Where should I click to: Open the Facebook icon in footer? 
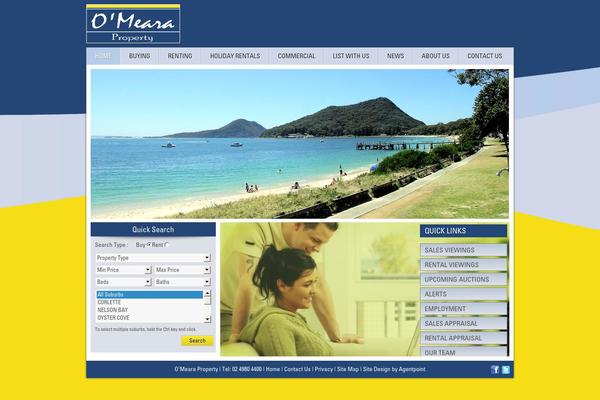point(495,369)
